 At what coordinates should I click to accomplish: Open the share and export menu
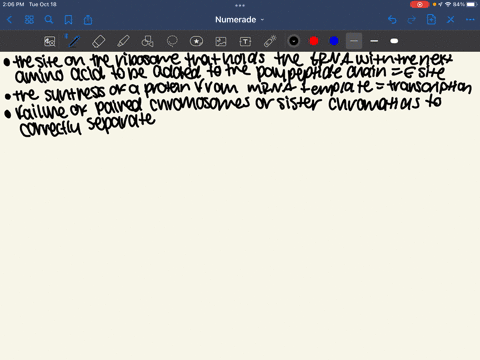click(x=88, y=20)
